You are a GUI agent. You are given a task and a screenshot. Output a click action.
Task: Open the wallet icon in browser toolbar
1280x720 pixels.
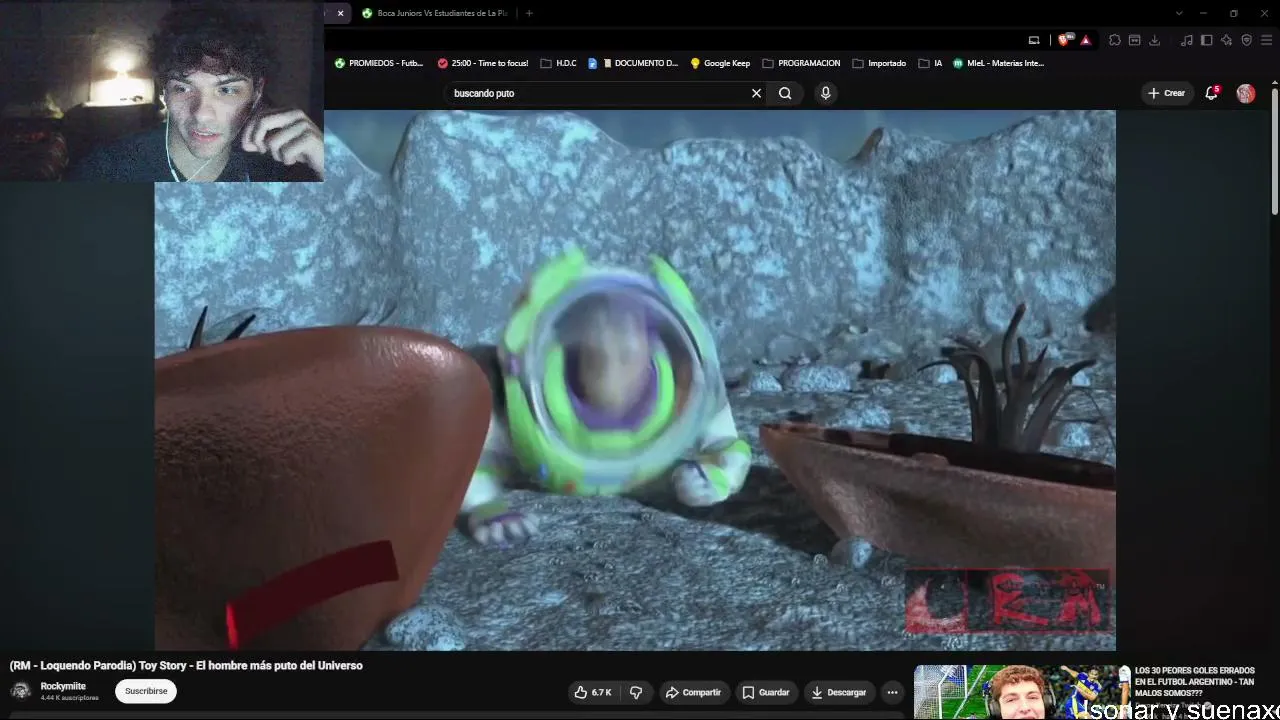(x=1134, y=40)
